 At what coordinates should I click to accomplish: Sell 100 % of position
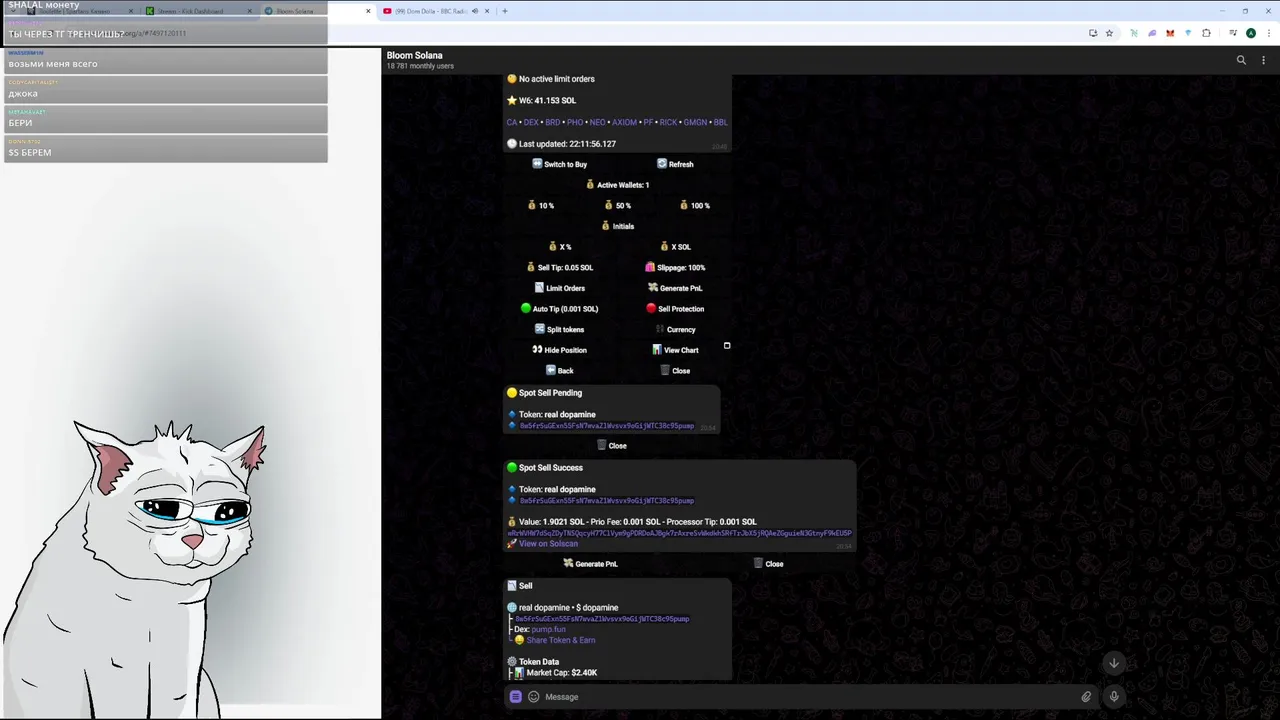pyautogui.click(x=693, y=206)
